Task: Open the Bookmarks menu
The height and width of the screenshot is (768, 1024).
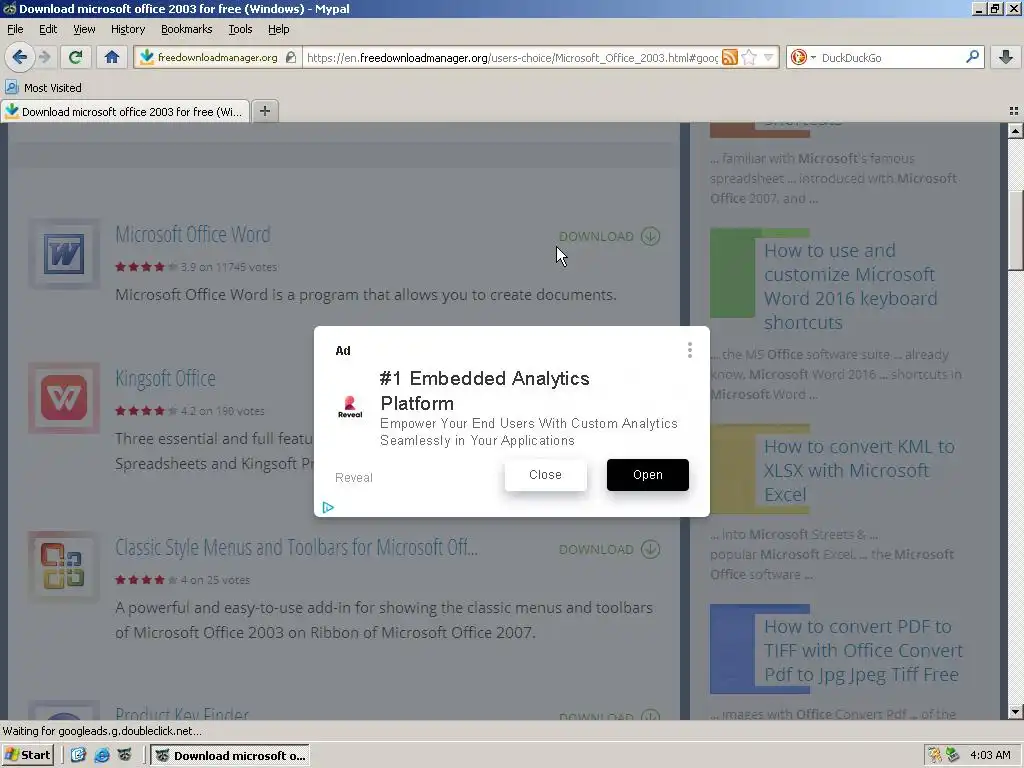Action: 187,29
